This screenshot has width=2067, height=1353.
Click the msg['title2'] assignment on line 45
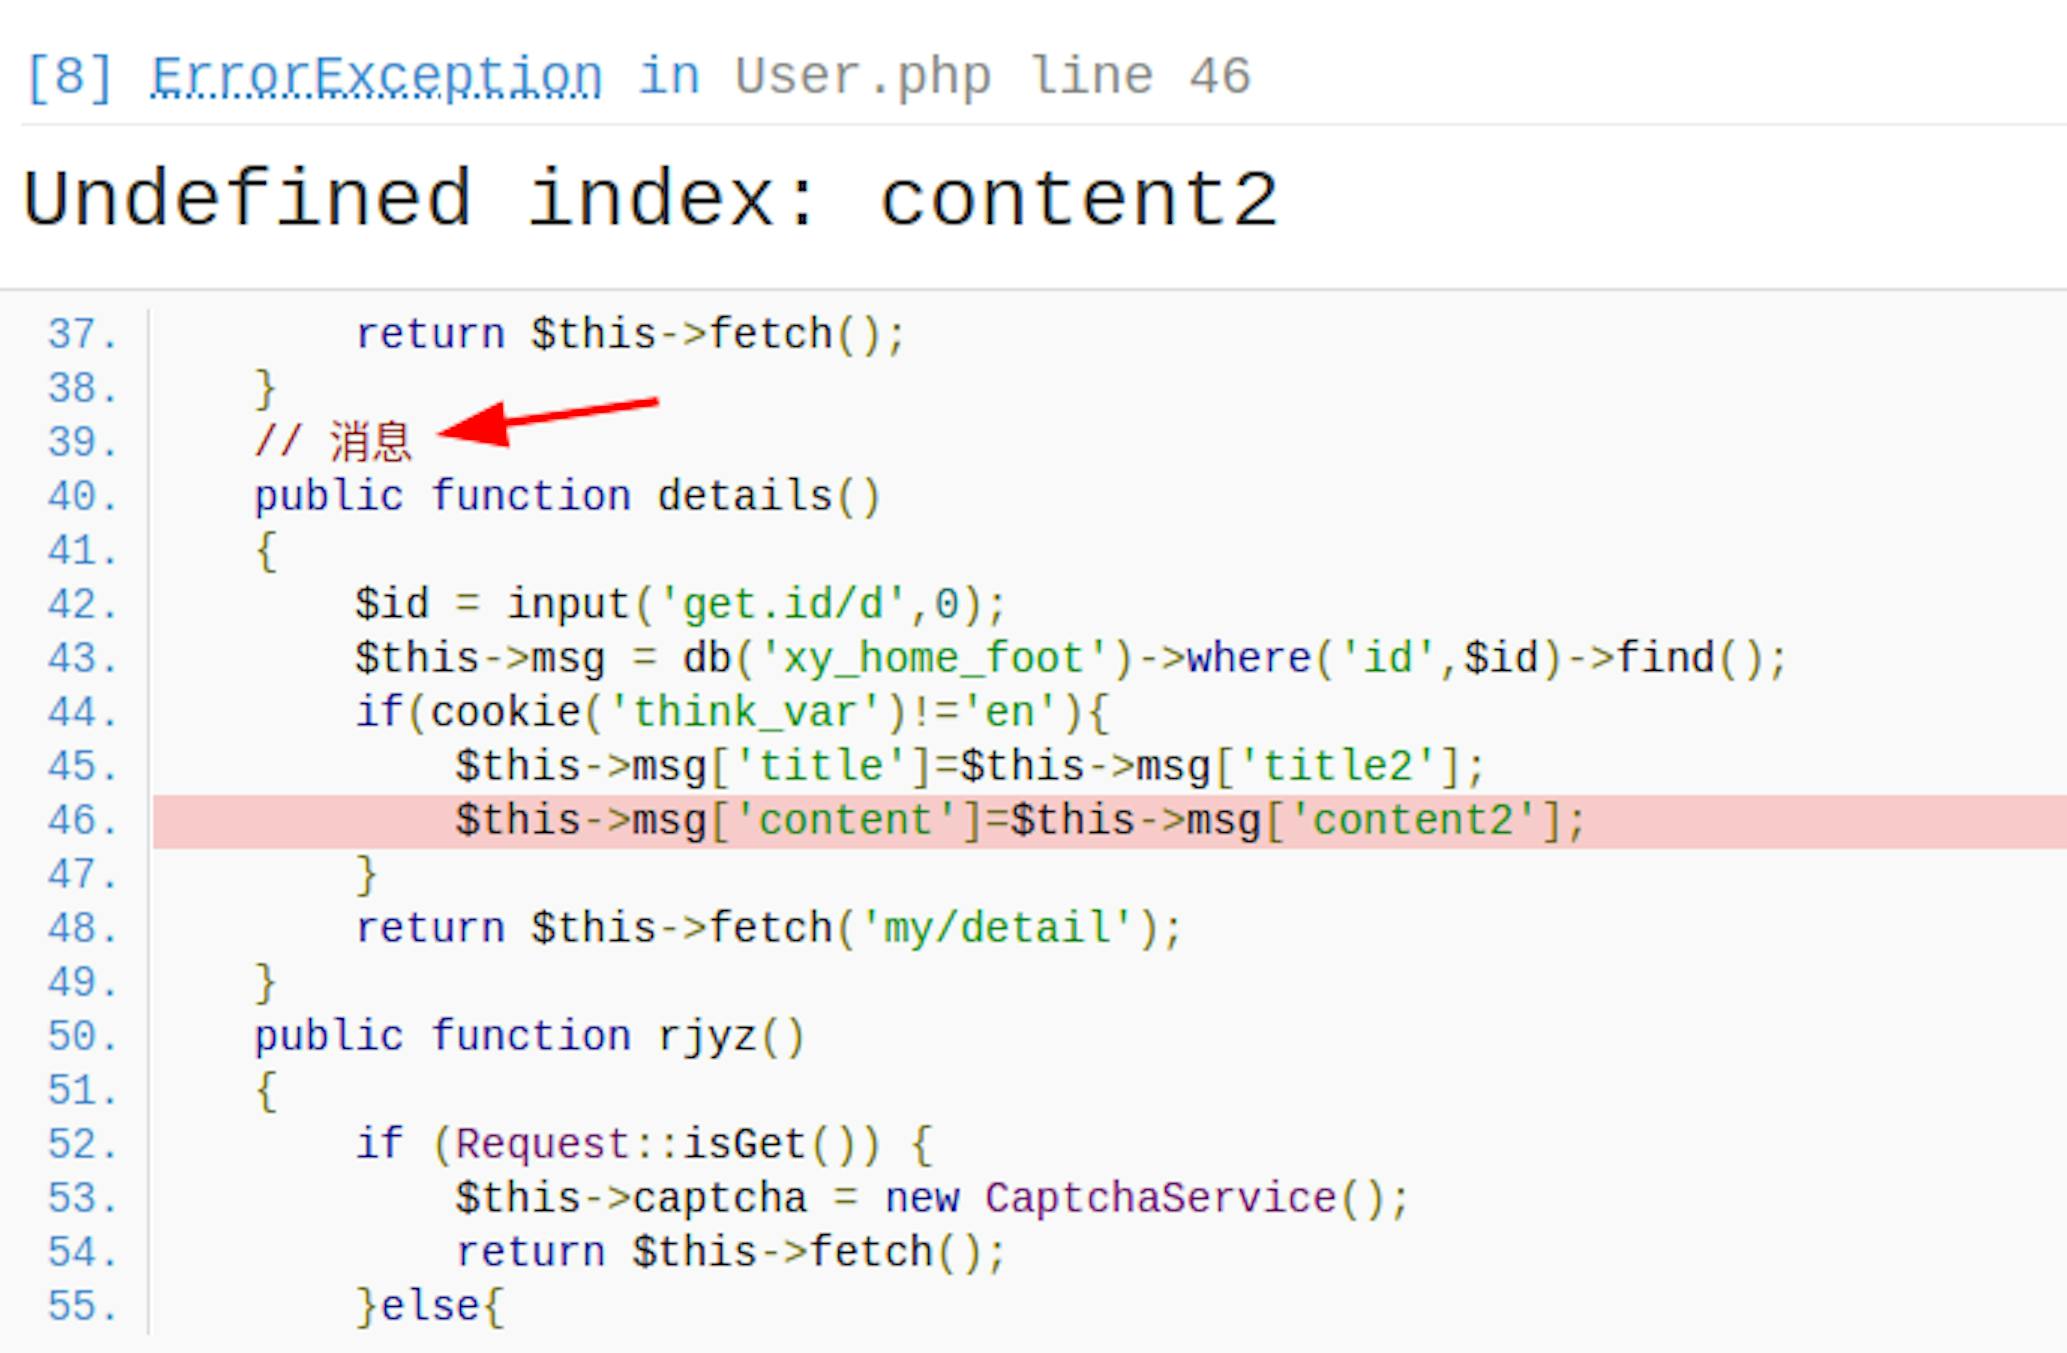970,767
